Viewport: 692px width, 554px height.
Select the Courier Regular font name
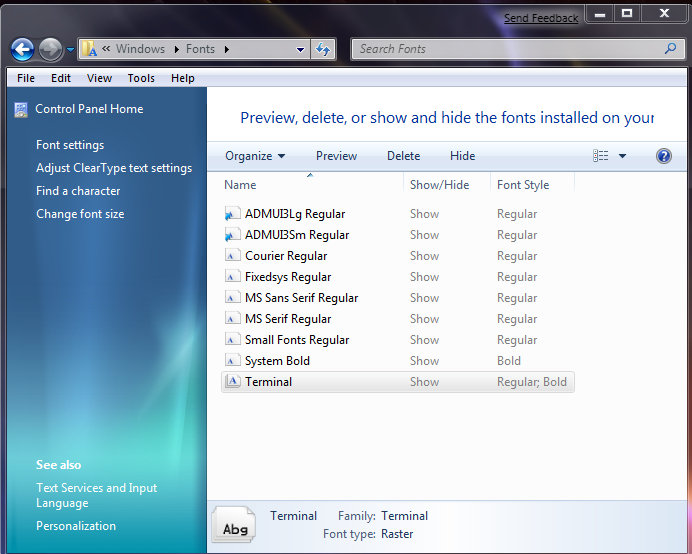pyautogui.click(x=286, y=256)
